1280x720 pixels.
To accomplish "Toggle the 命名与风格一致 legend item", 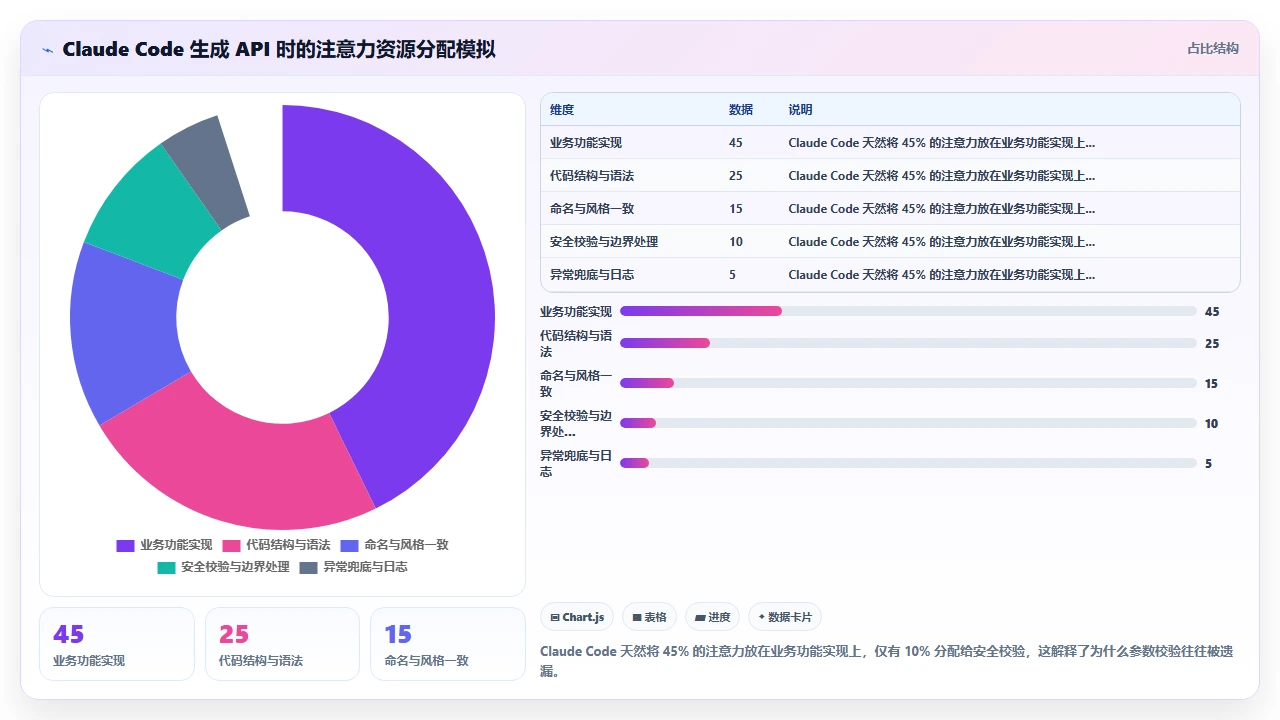I will coord(394,545).
